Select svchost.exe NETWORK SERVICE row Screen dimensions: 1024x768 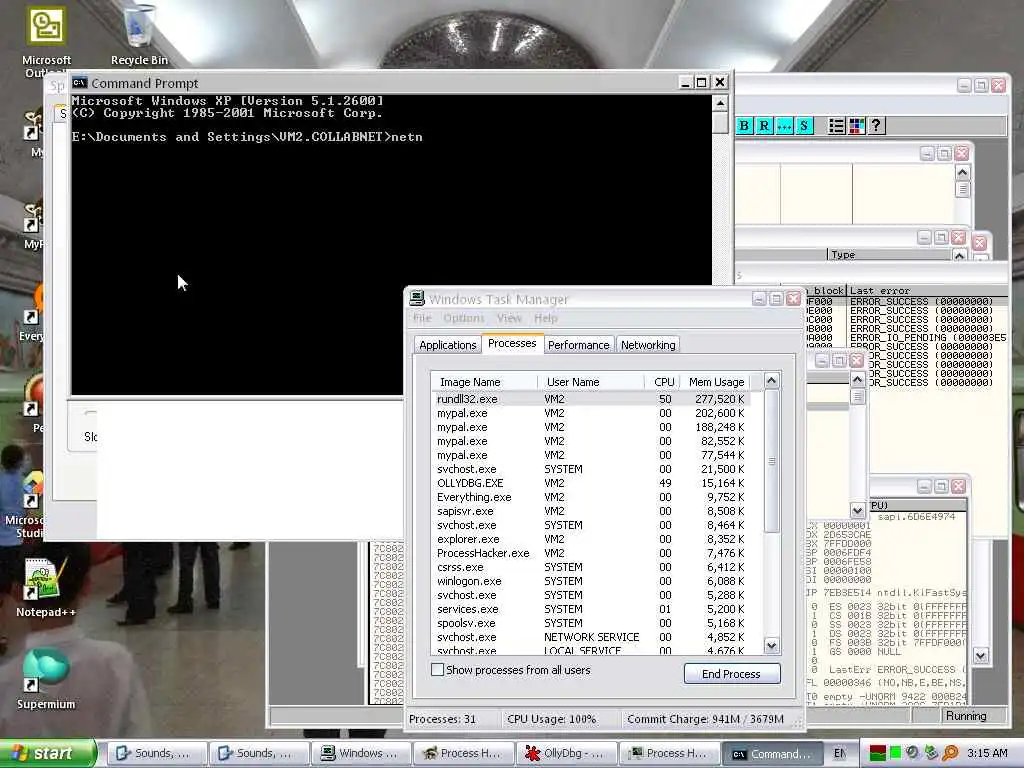(591, 637)
